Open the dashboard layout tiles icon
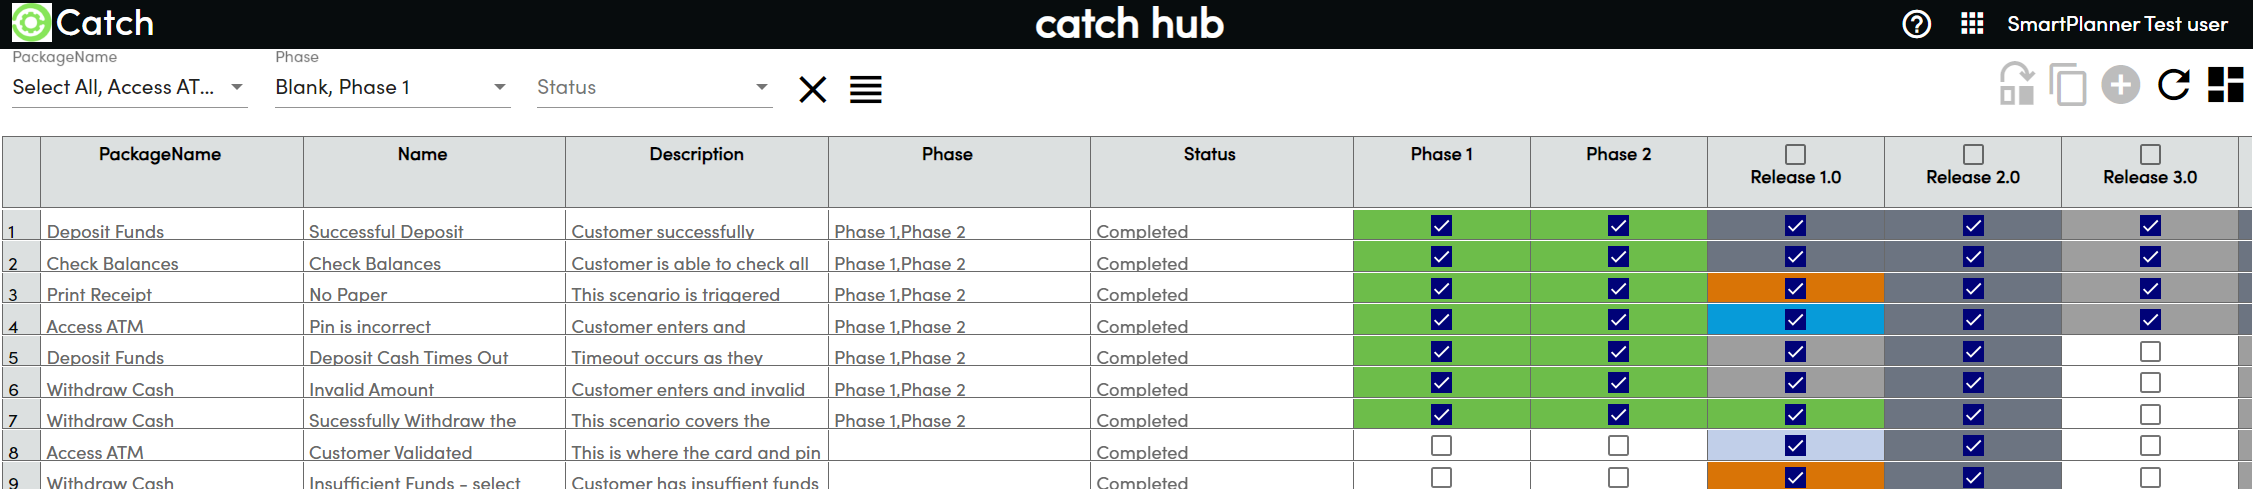The height and width of the screenshot is (489, 2253). point(2226,85)
